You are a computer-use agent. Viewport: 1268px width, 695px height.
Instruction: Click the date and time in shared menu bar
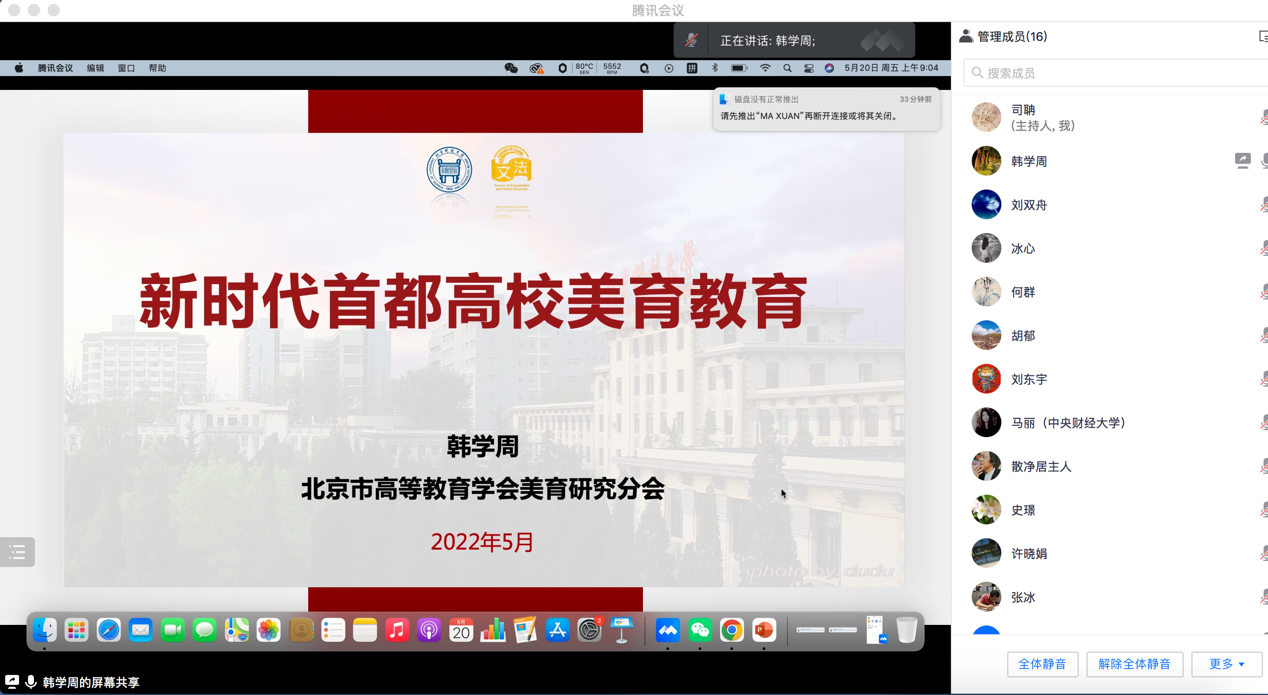(891, 68)
